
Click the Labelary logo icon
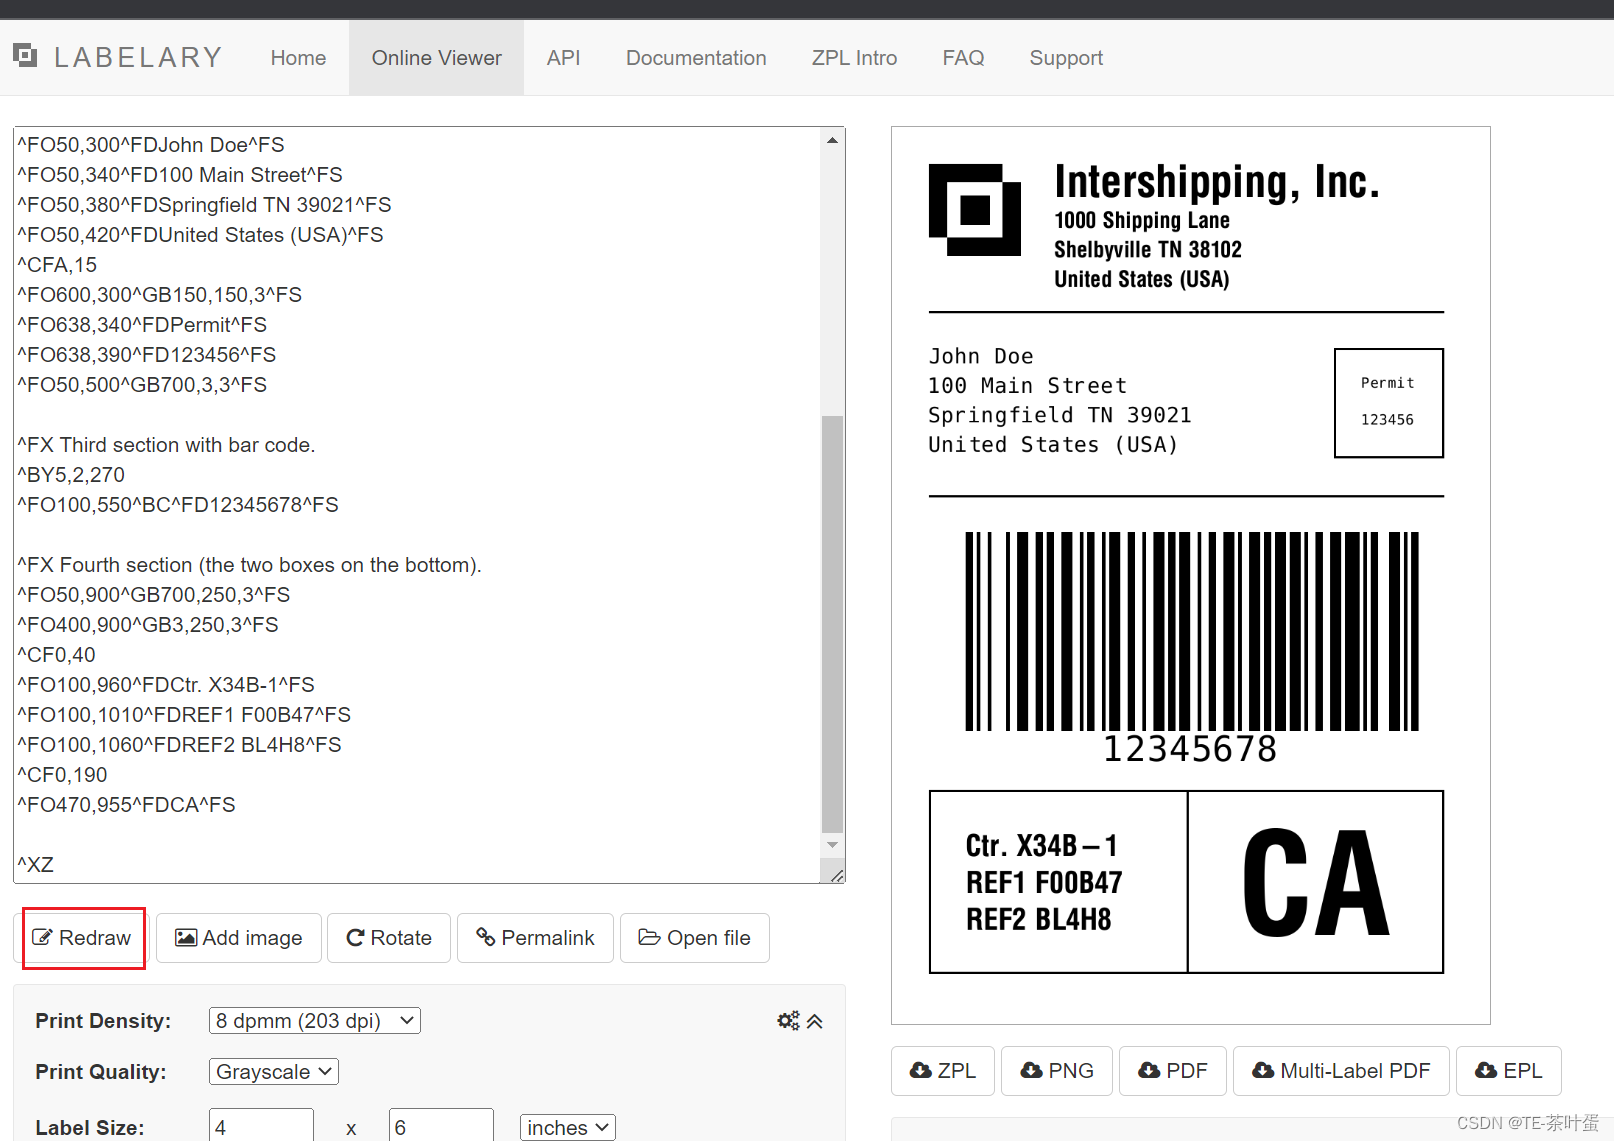(25, 55)
